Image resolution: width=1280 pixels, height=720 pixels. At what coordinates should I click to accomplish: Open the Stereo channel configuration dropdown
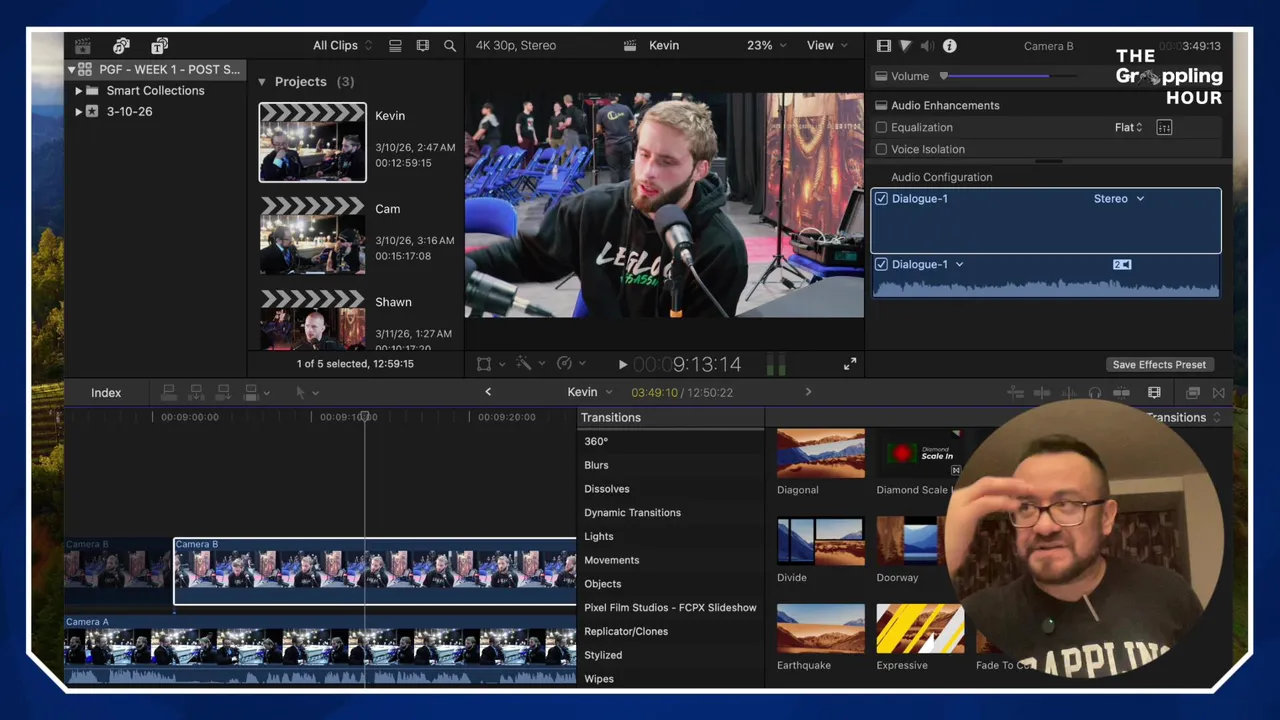1119,199
